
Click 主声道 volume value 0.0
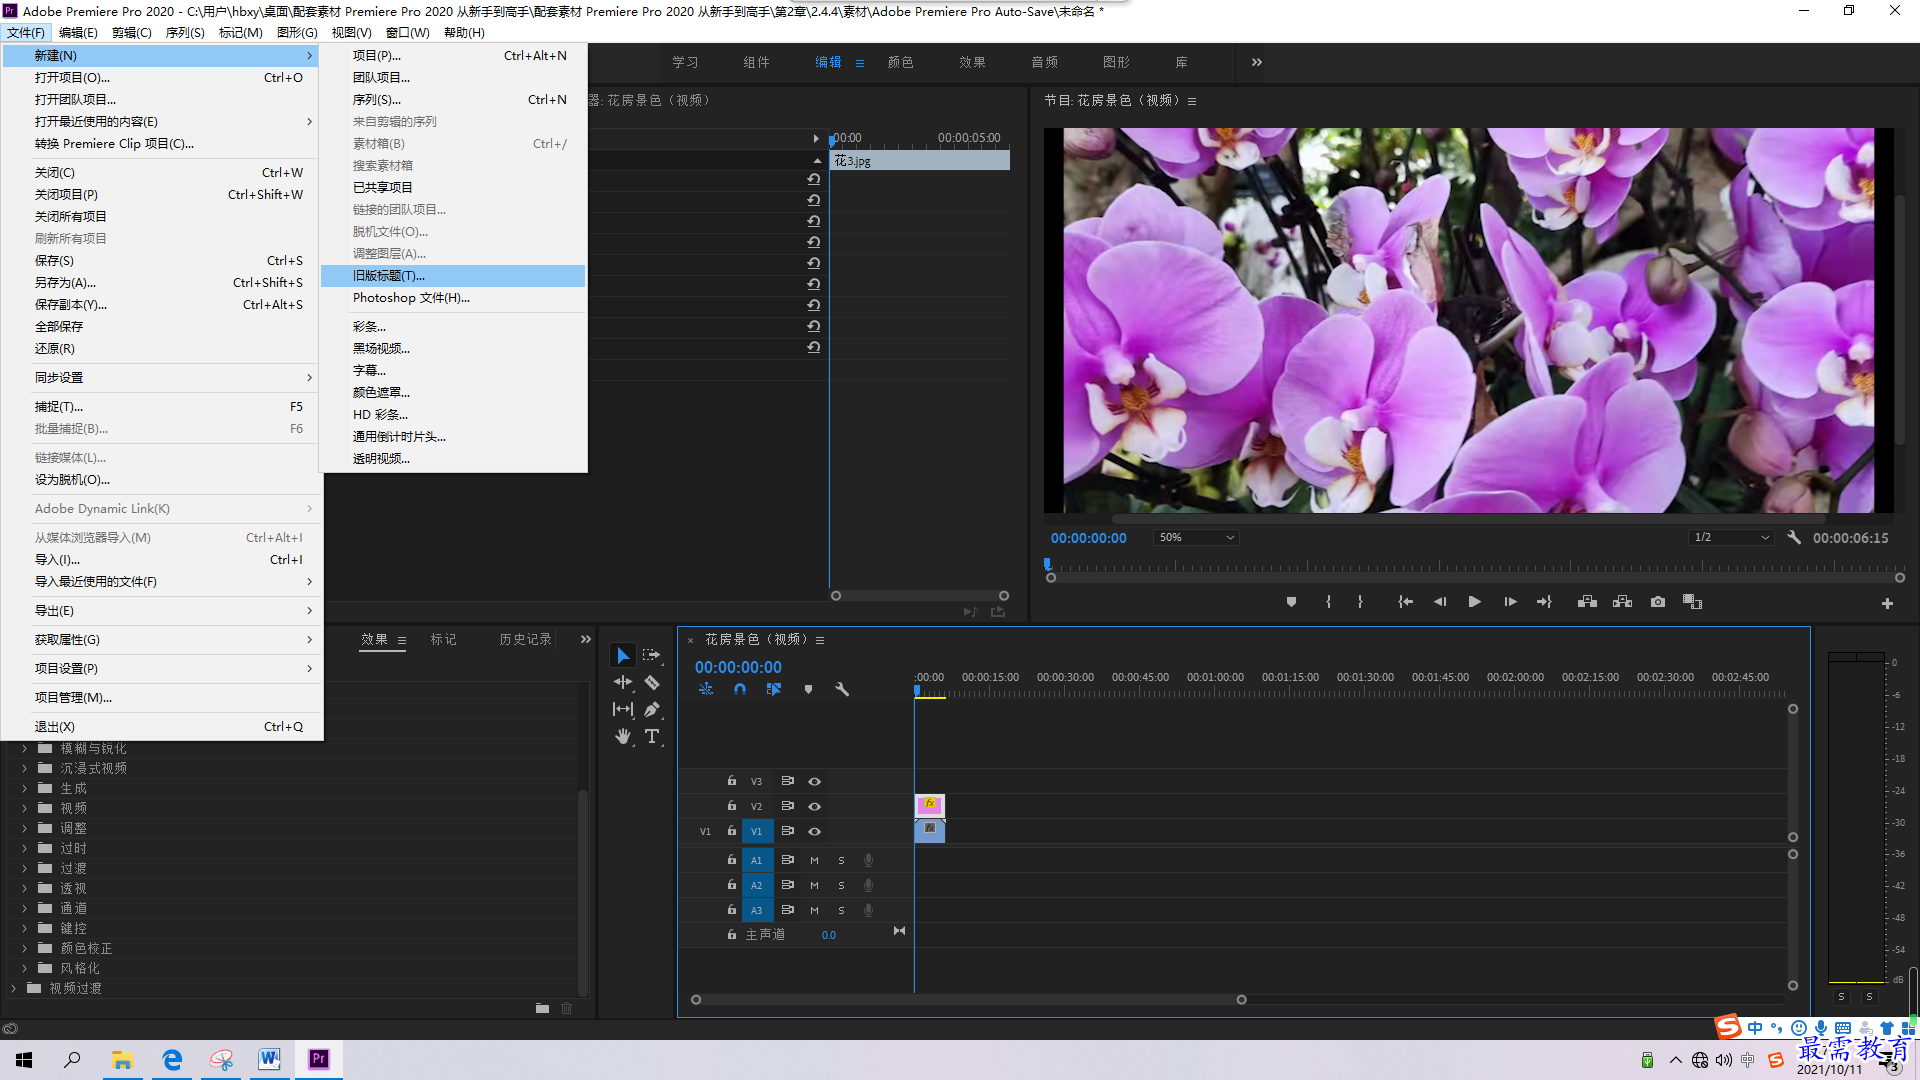(x=829, y=935)
